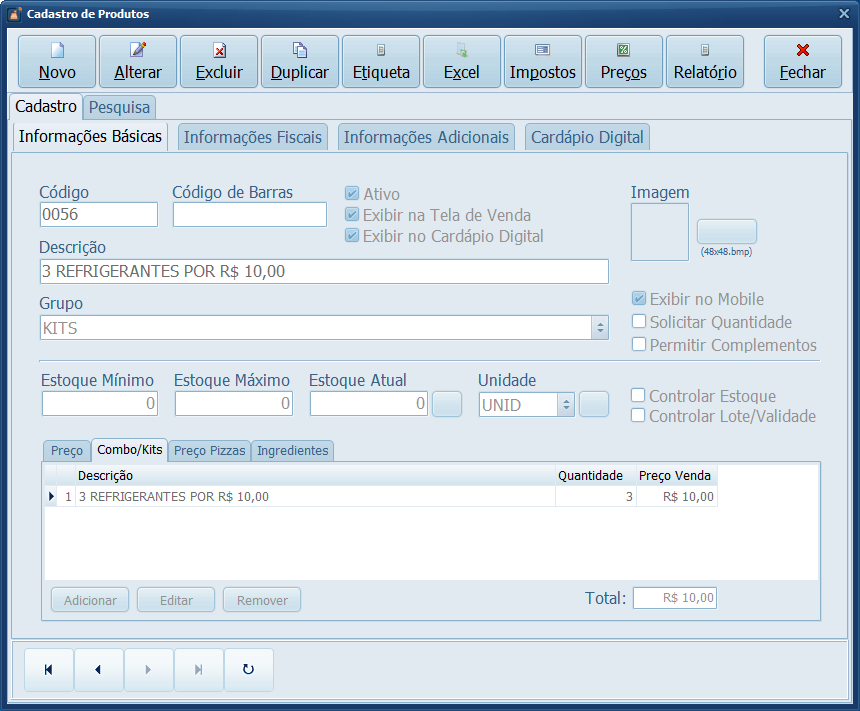
Task: Switch to the Pesquisa tab
Action: pos(119,107)
